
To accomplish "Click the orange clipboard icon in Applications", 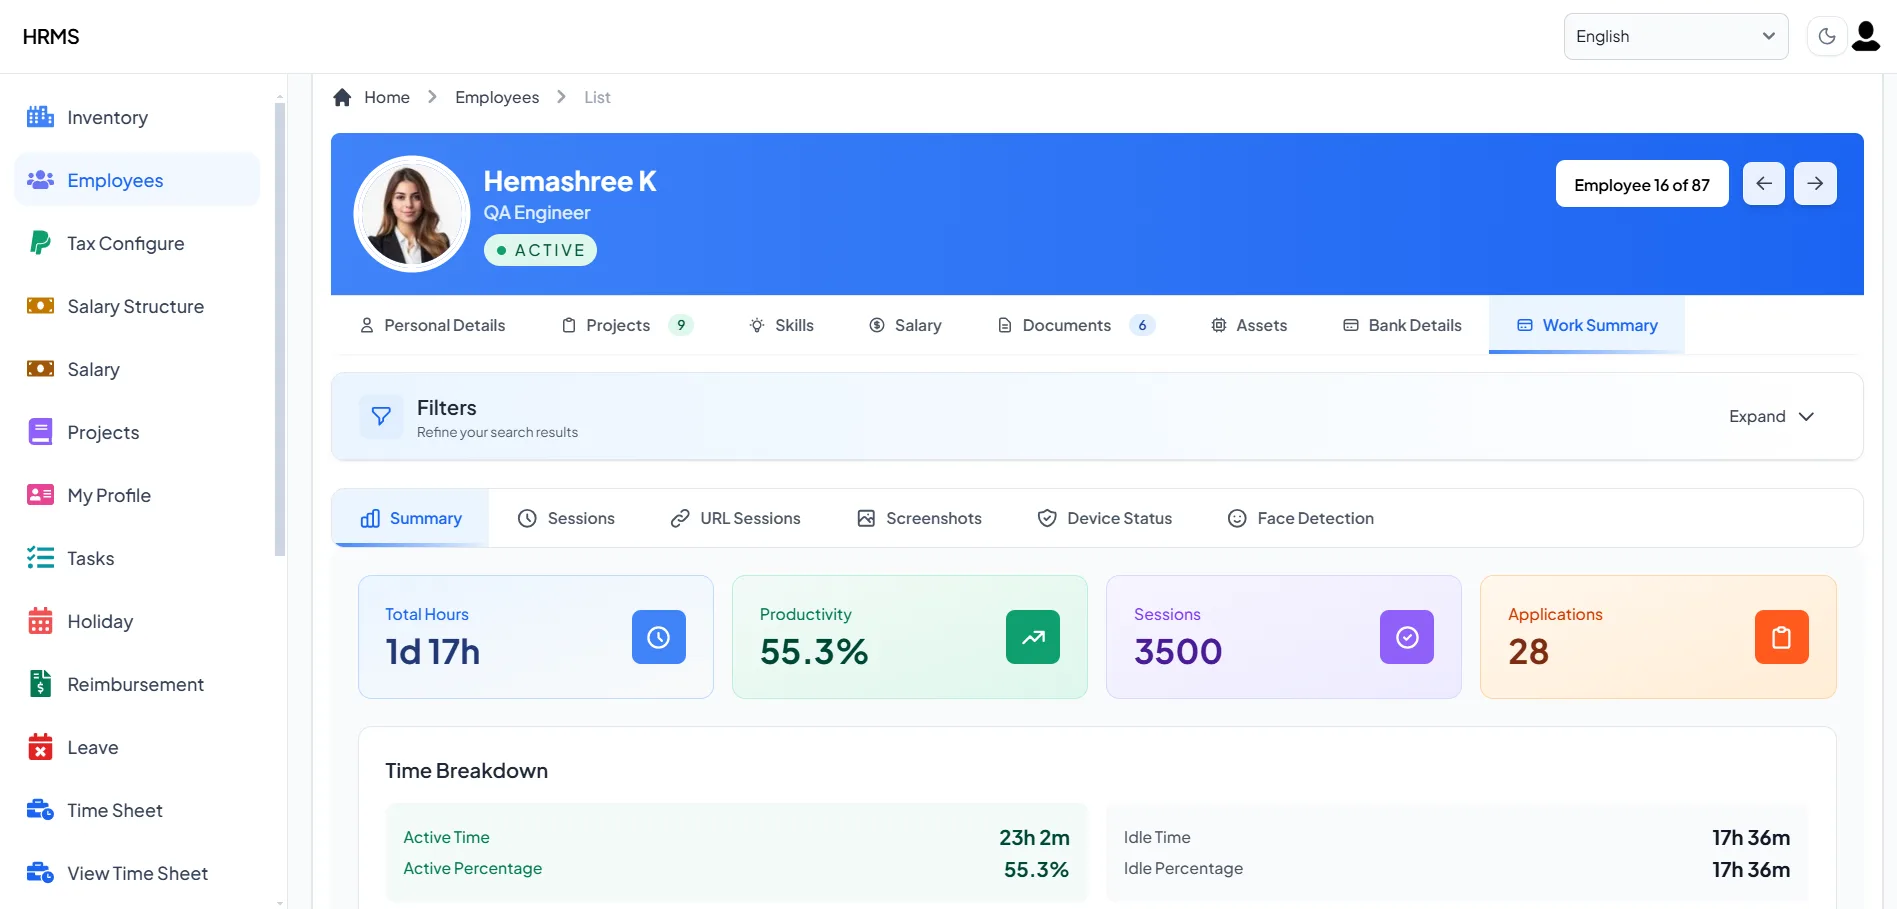I will pyautogui.click(x=1781, y=637).
